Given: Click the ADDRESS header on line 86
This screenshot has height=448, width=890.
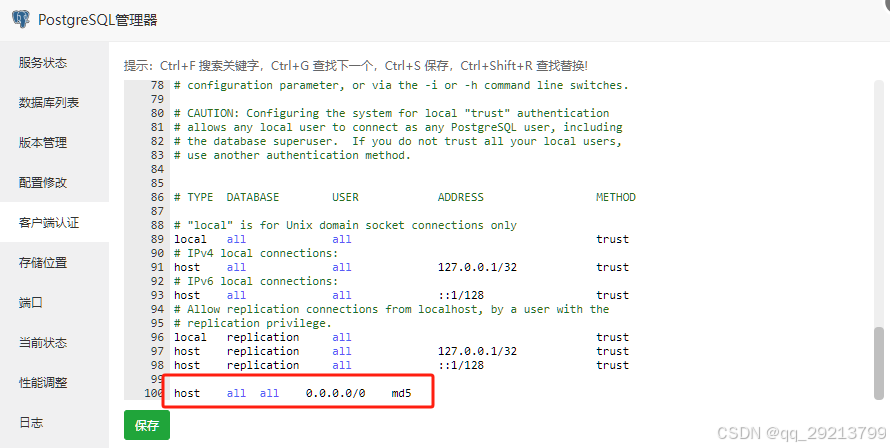Looking at the screenshot, I should tap(461, 197).
